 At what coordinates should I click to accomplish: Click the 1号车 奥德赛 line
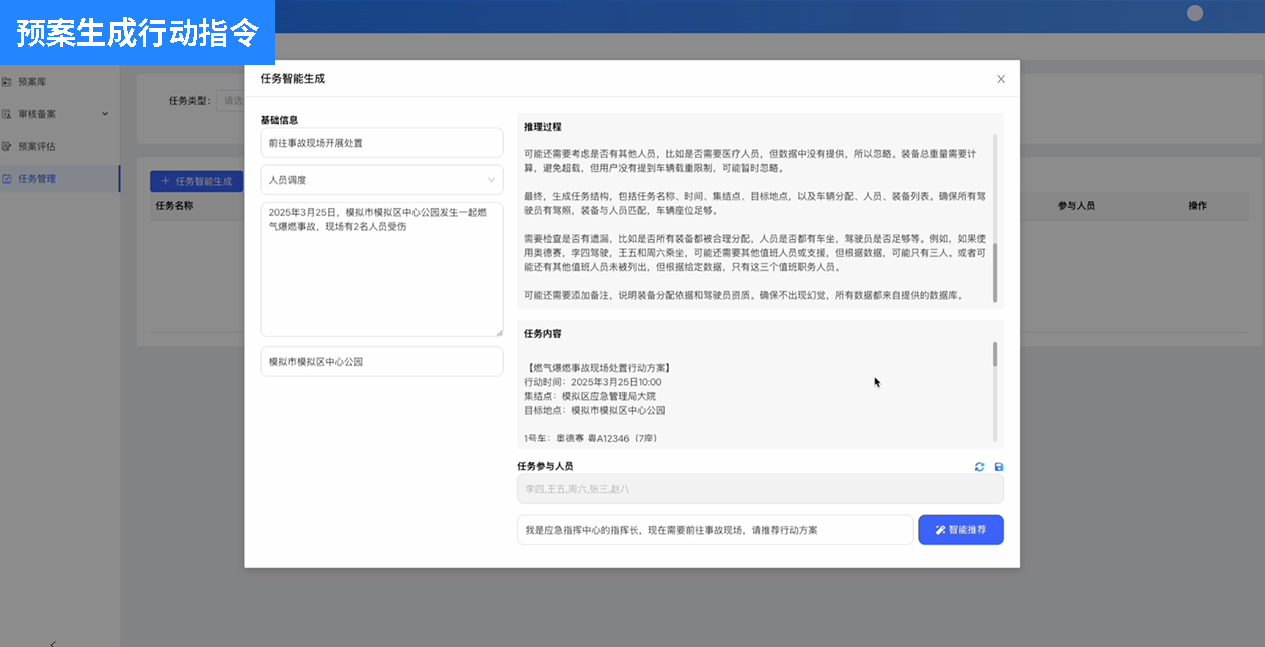point(591,438)
